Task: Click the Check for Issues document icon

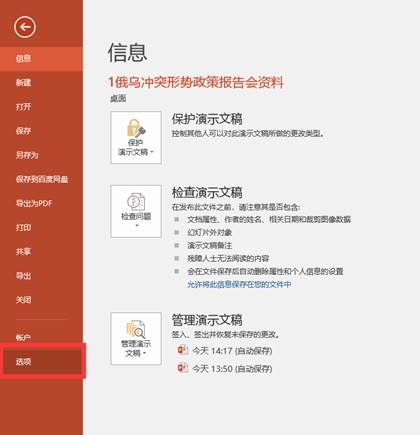Action: (136, 202)
